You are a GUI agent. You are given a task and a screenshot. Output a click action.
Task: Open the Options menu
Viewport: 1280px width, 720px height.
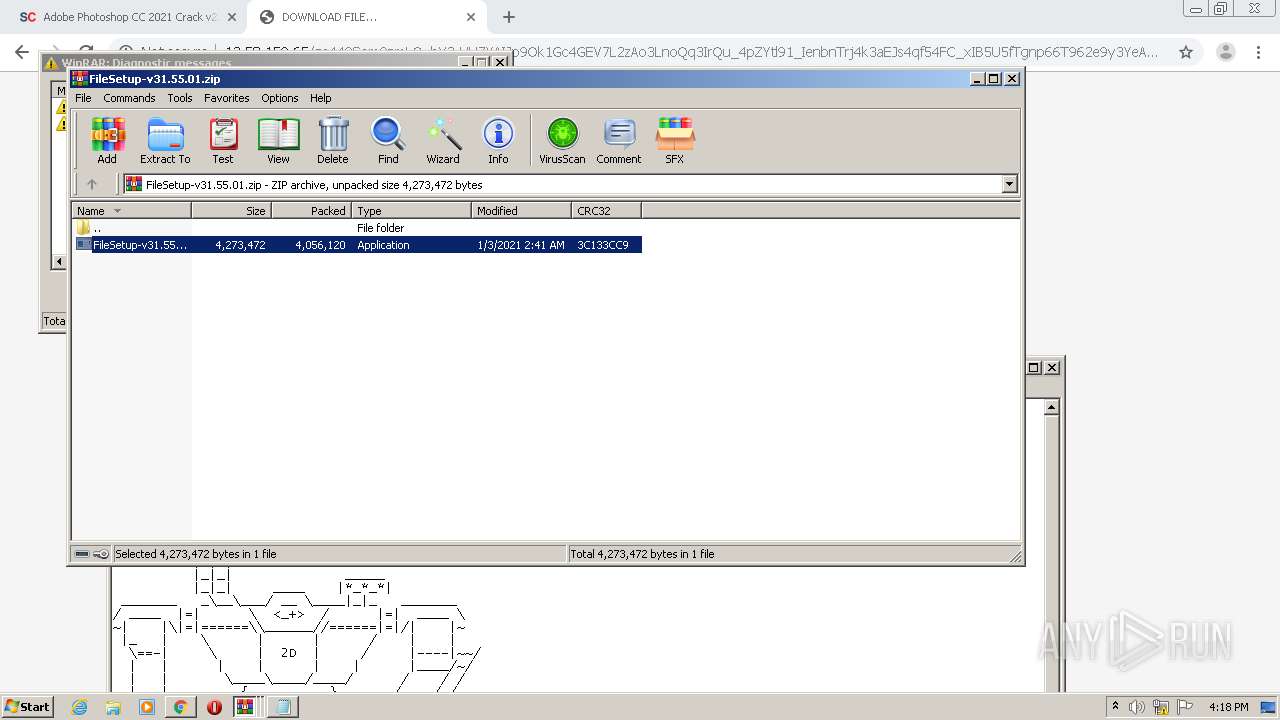click(280, 98)
